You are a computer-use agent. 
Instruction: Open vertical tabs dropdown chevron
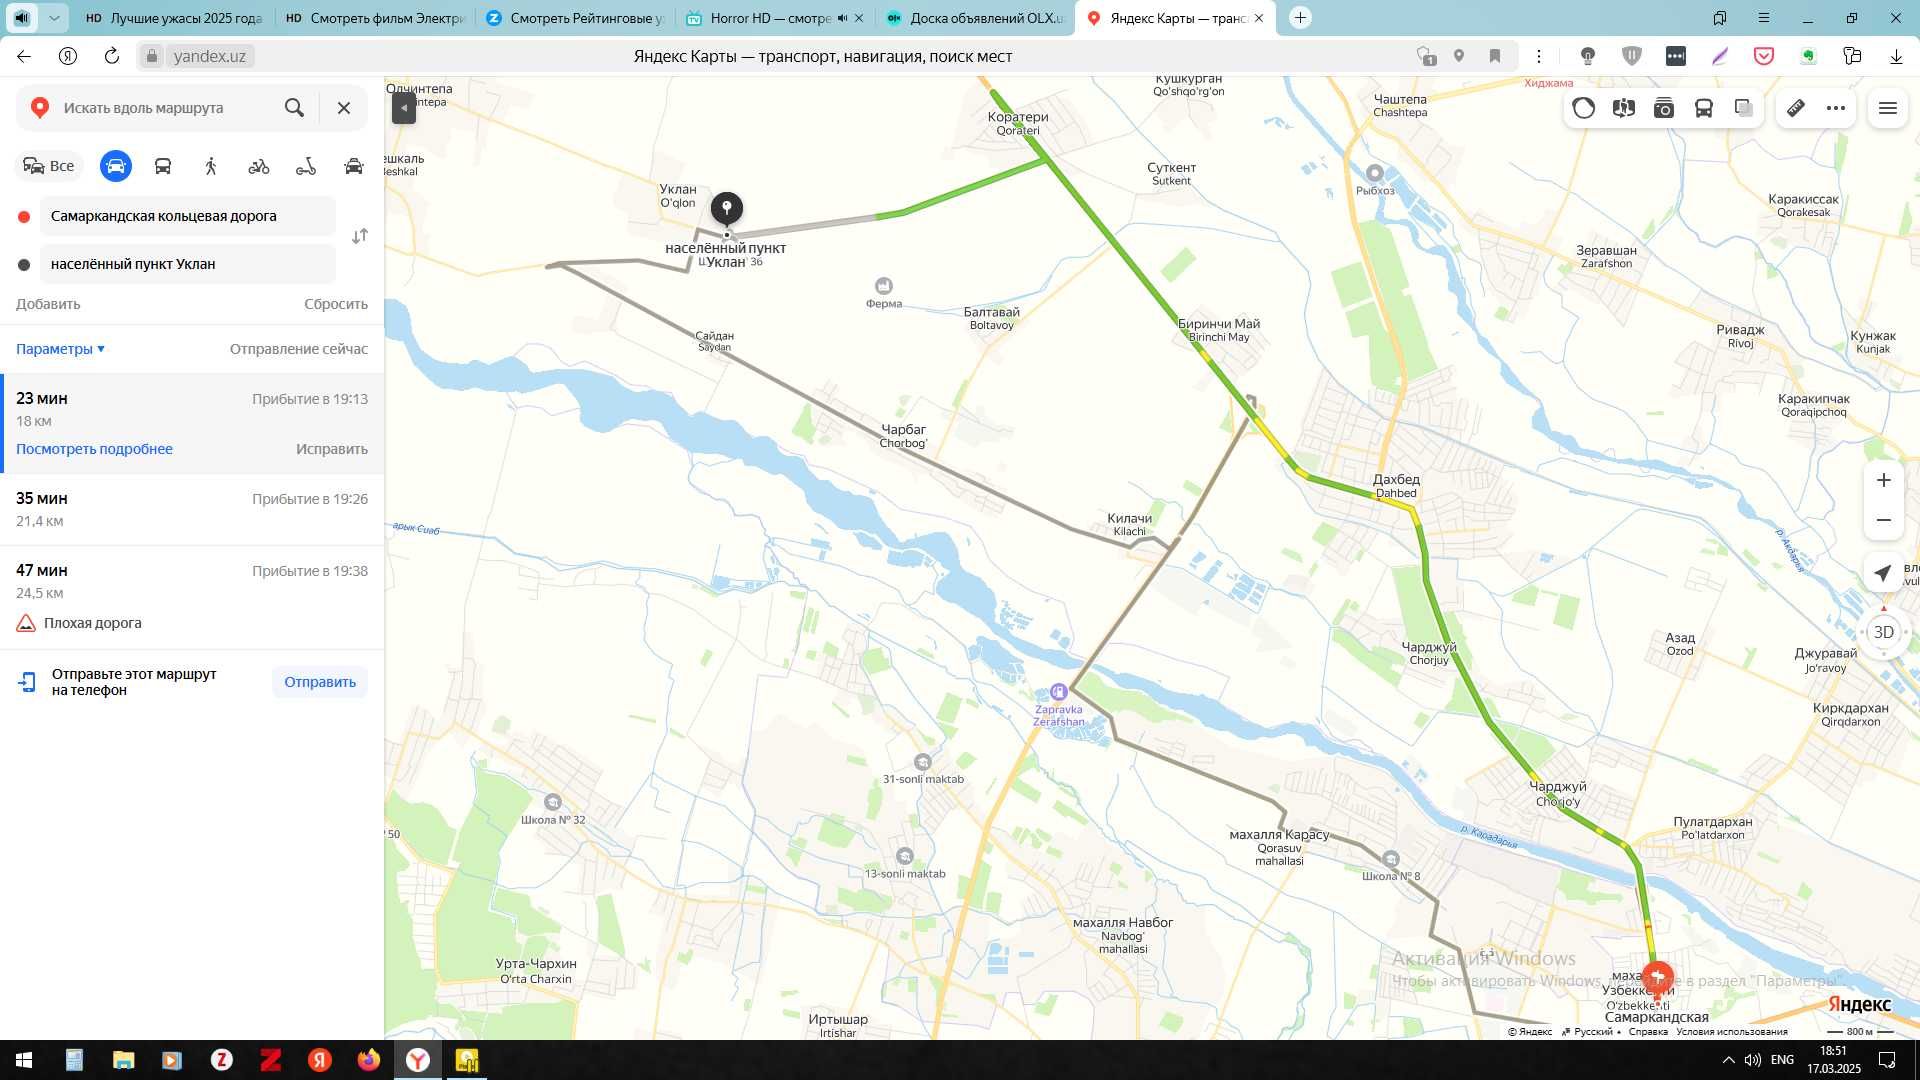click(x=54, y=18)
